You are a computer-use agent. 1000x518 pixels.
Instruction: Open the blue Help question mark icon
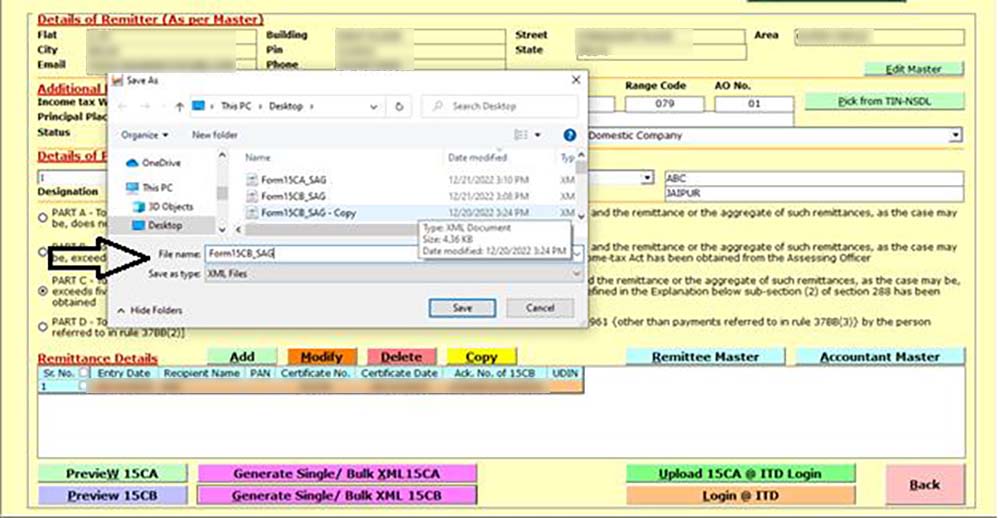(x=569, y=134)
